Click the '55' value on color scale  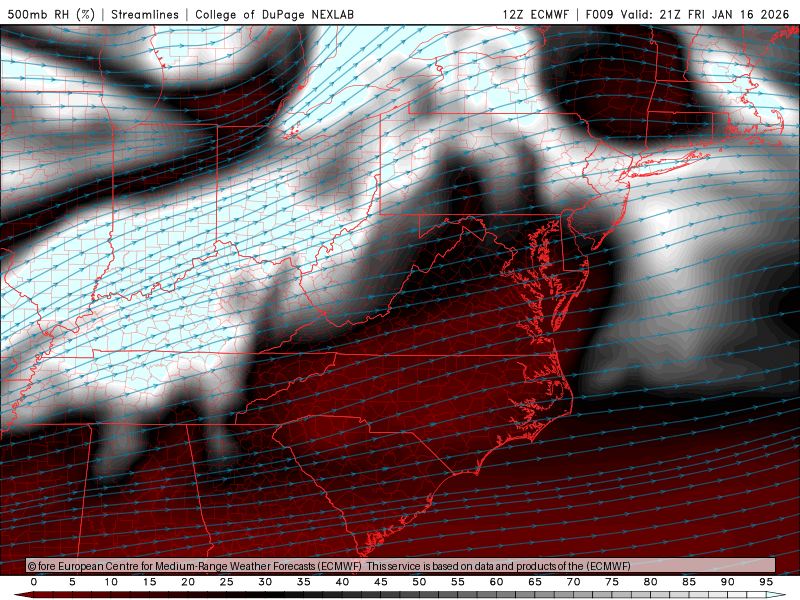click(458, 582)
